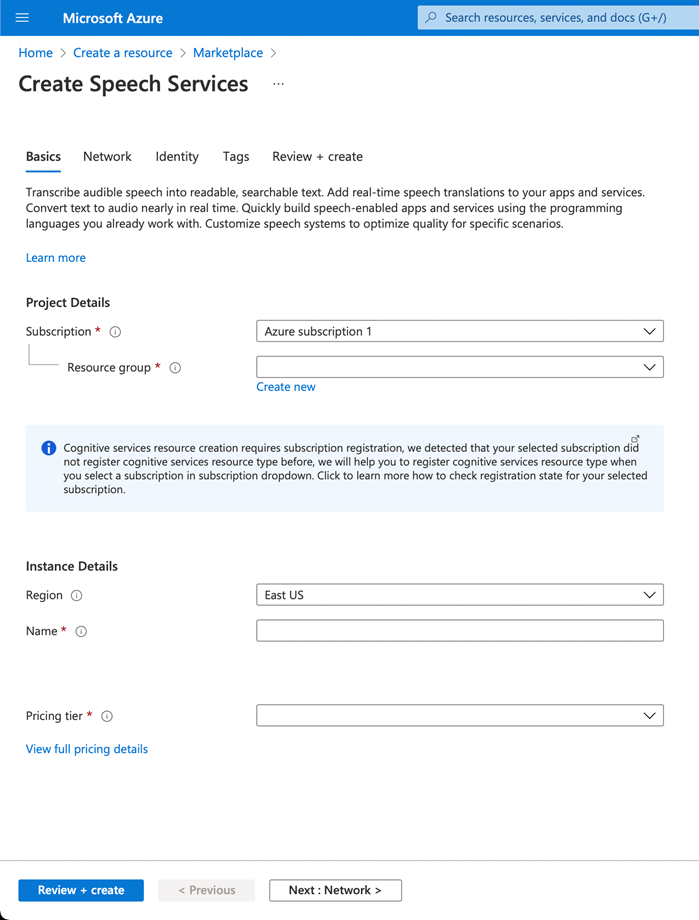Show Region info tooltip icon
The width and height of the screenshot is (699, 920).
click(x=76, y=596)
